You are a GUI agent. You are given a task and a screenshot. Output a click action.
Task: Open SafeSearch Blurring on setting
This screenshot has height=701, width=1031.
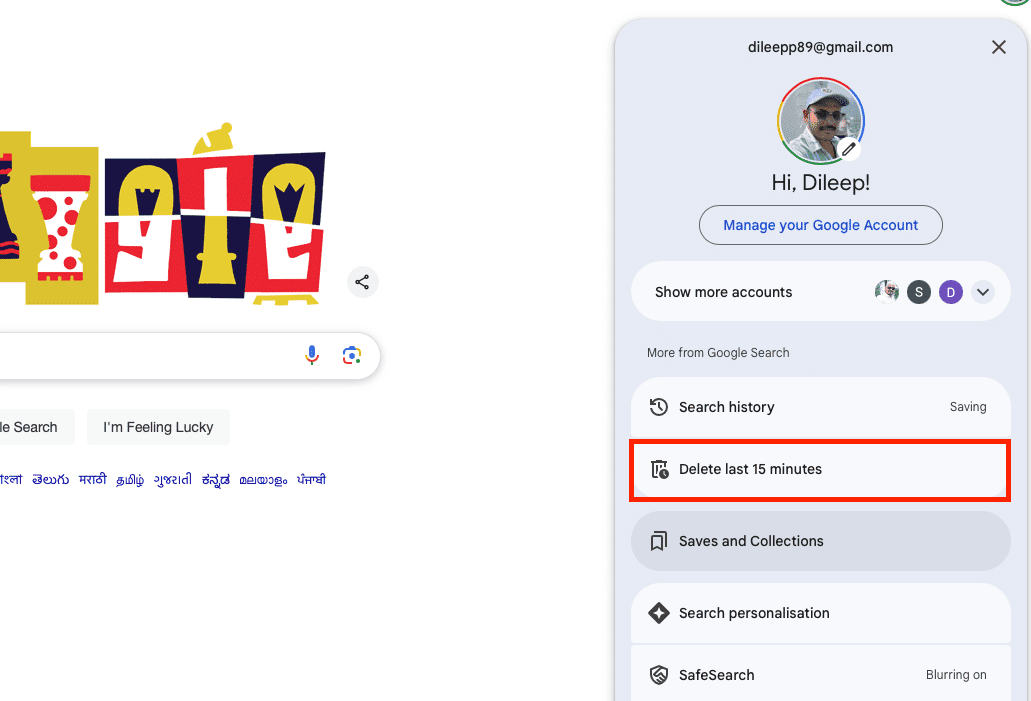(955, 675)
